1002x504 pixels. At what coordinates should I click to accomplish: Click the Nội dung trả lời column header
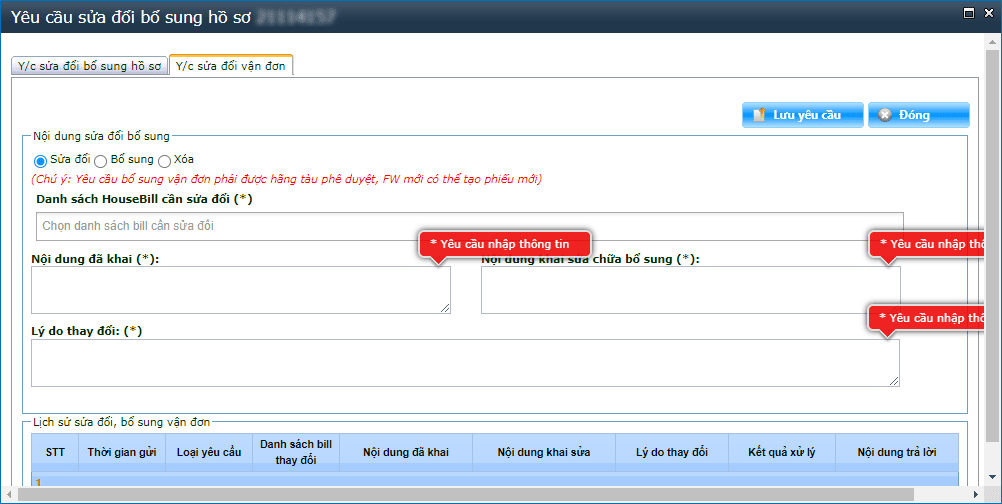896,452
